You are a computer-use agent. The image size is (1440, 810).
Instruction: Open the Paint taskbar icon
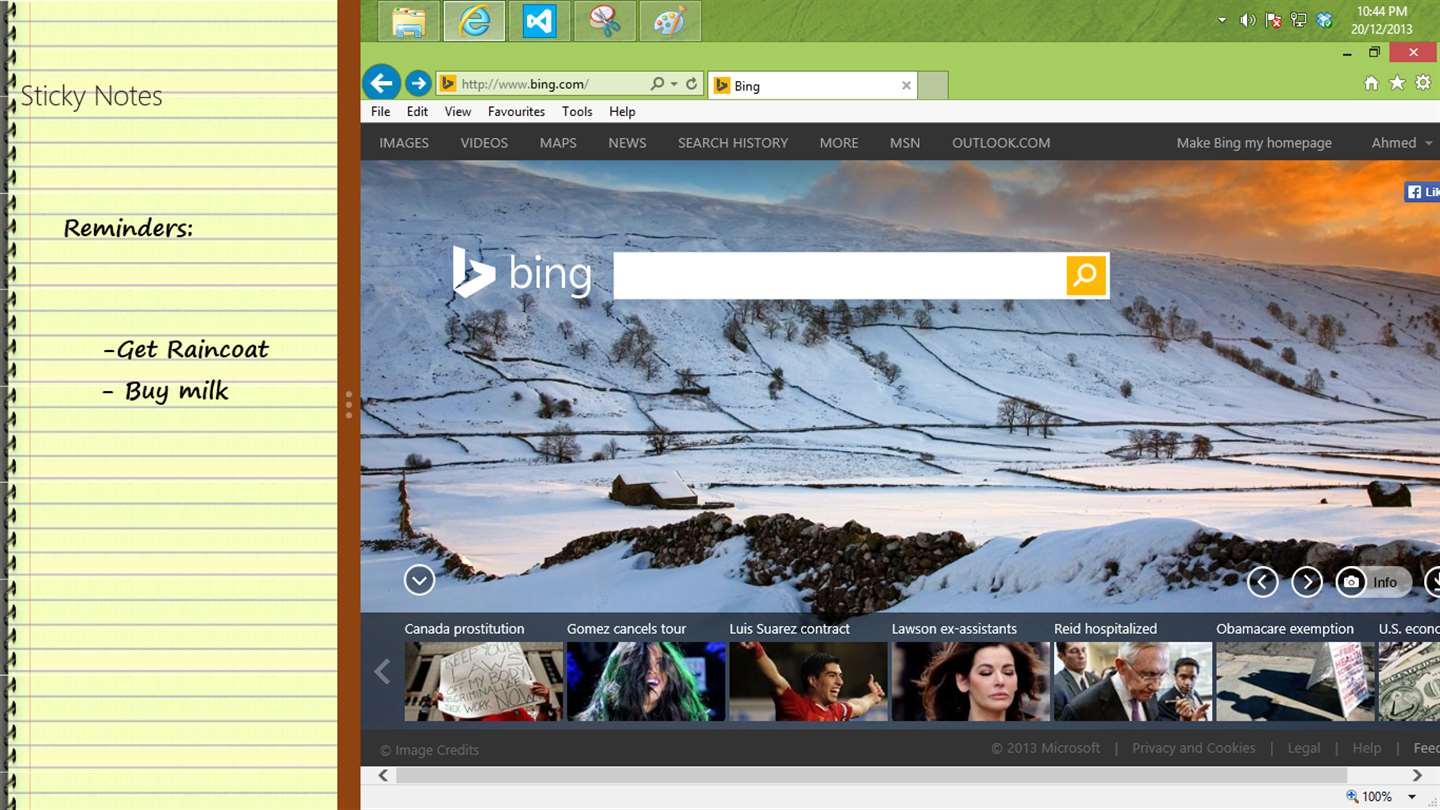tap(670, 21)
